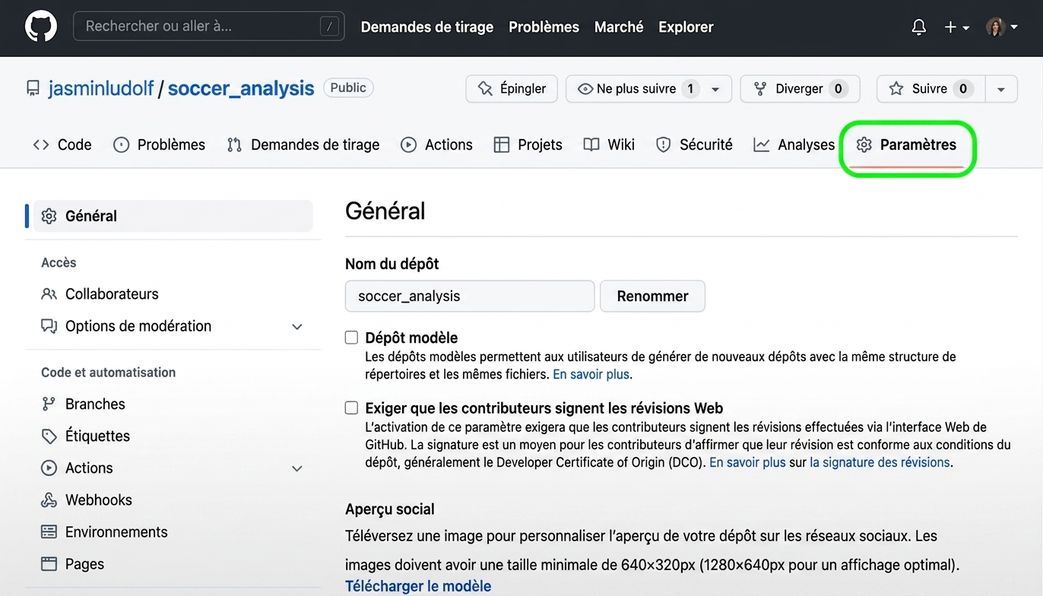Click the tag icon beside Étiquettes
Screen dimensions: 1043x596
tap(49, 436)
